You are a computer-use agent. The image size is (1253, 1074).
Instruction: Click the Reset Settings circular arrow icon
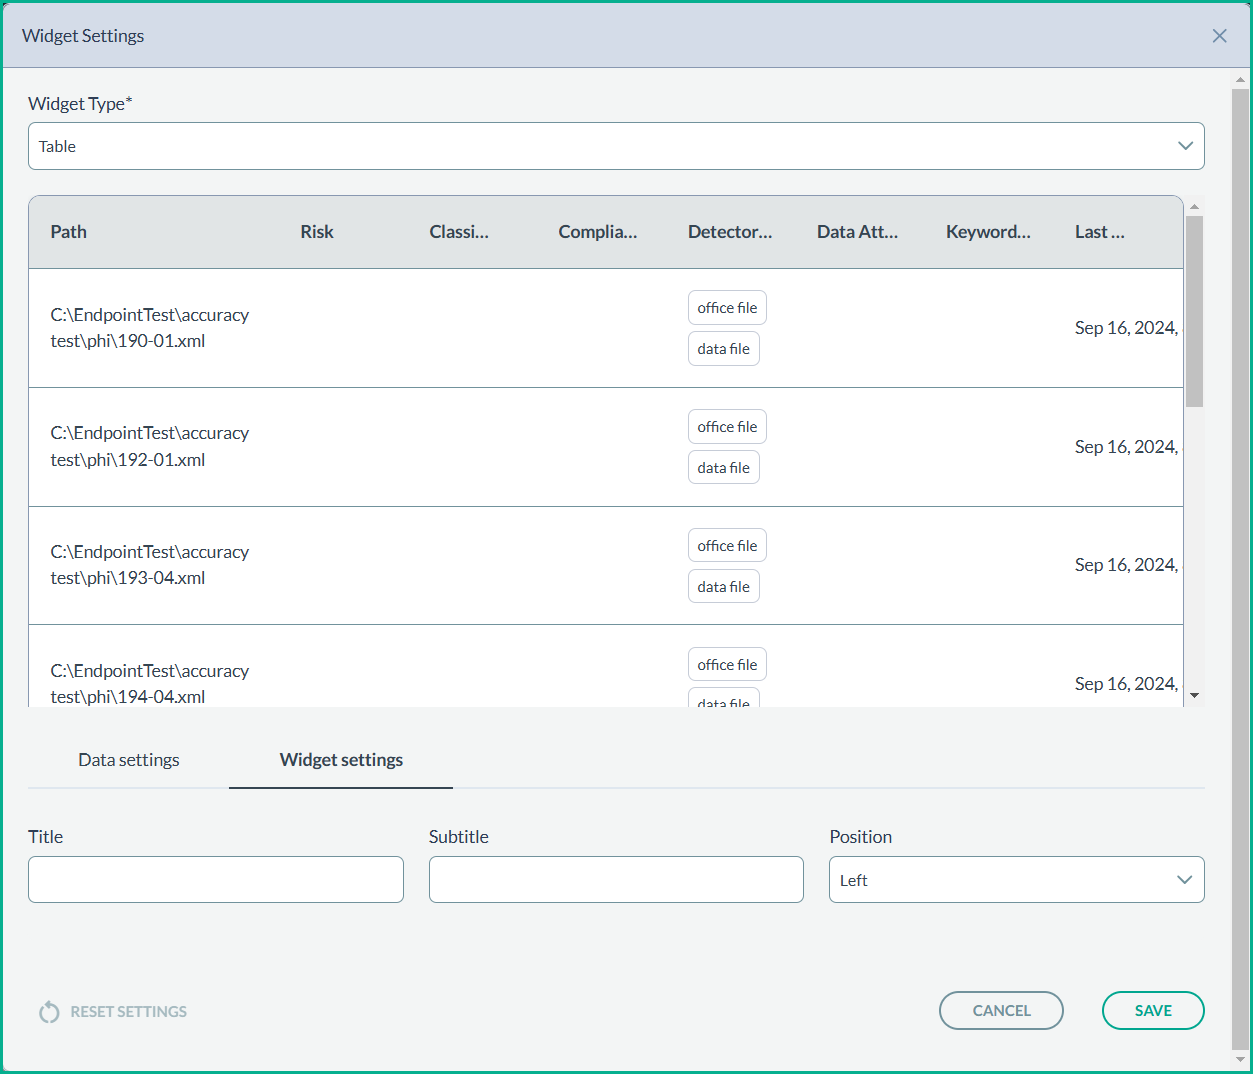(49, 1012)
